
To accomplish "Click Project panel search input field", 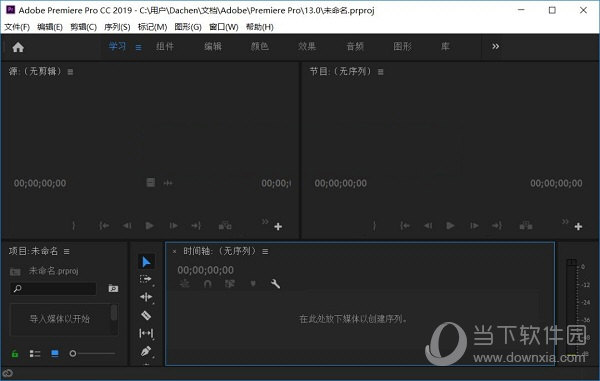I will click(54, 288).
